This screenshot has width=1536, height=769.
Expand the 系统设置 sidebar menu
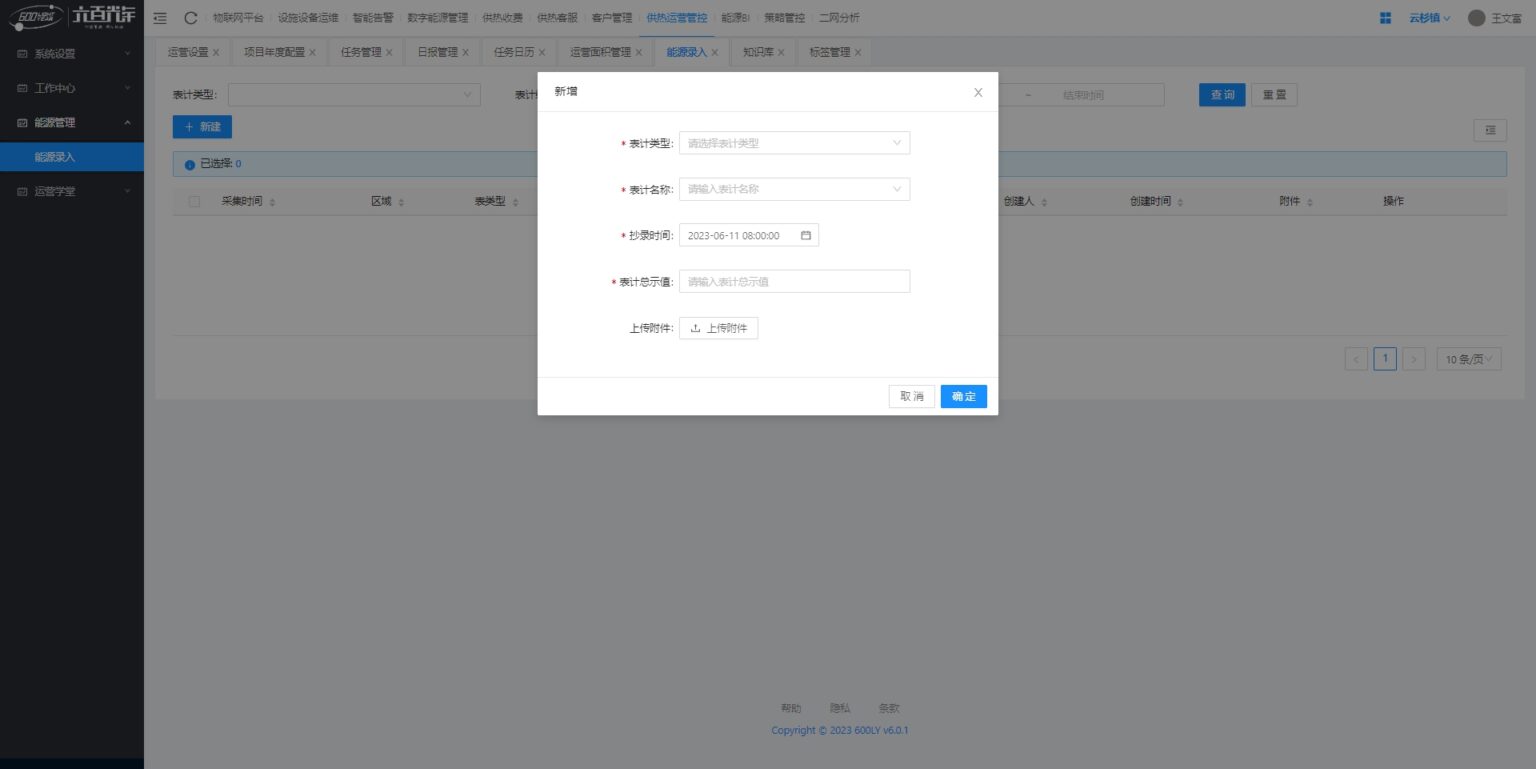72,54
